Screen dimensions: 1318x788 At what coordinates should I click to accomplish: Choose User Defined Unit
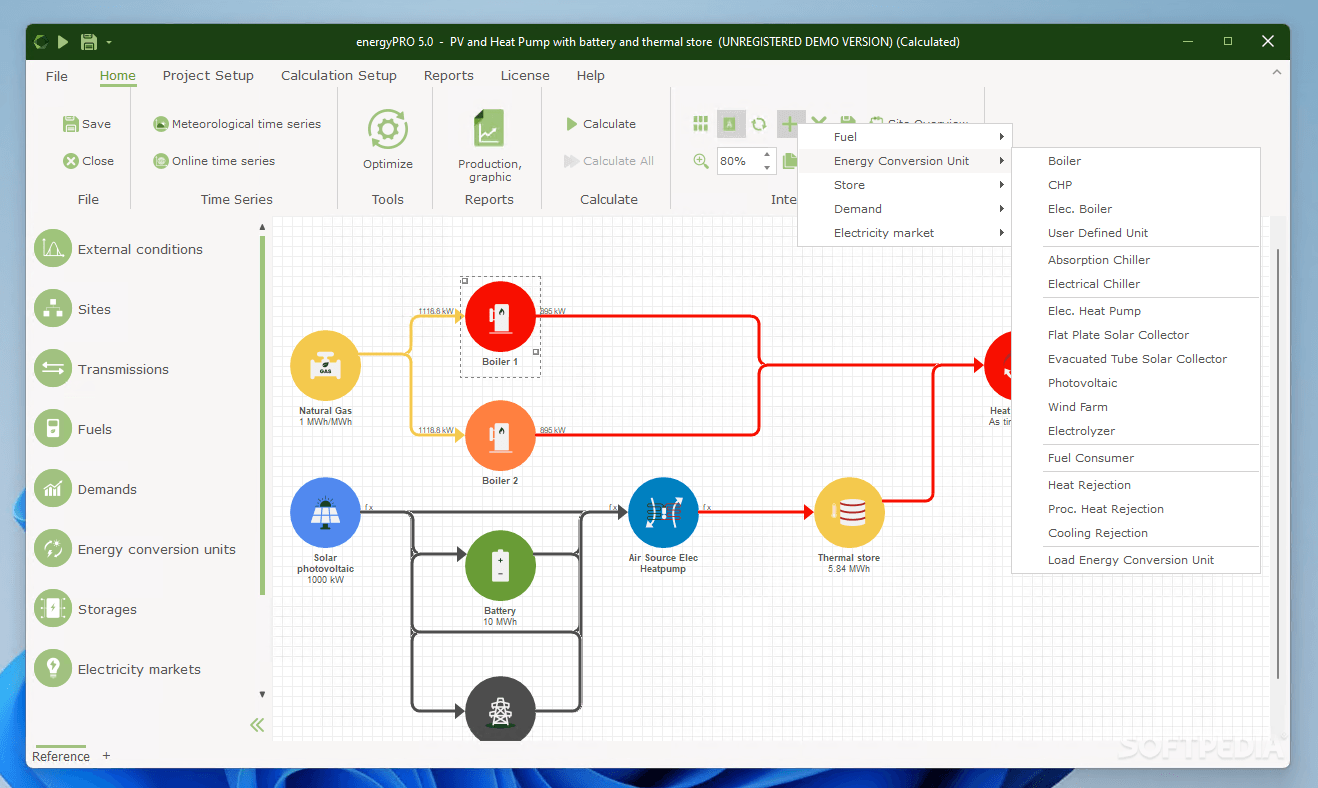click(x=1136, y=233)
